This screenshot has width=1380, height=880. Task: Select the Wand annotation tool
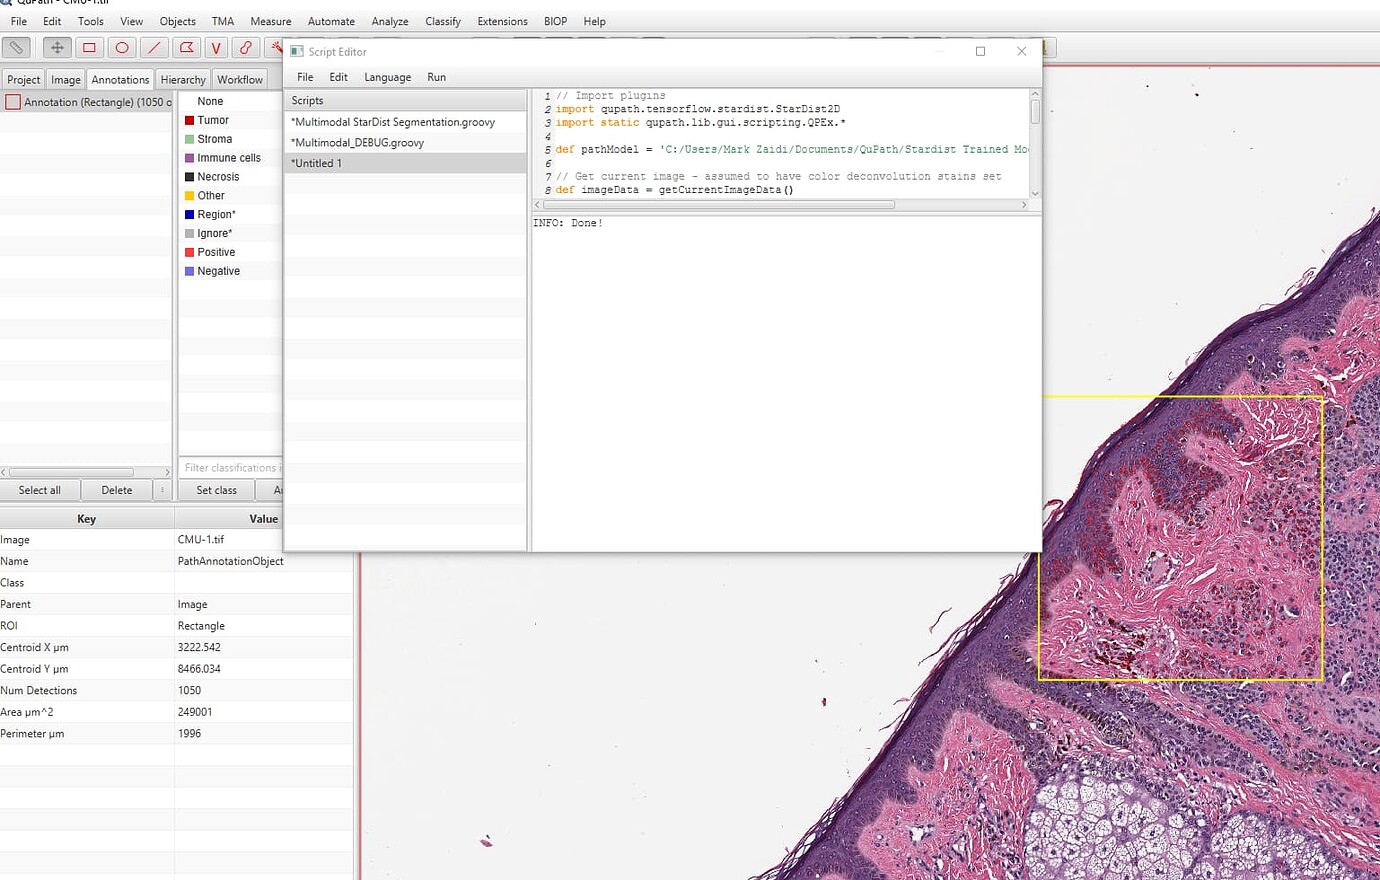277,47
